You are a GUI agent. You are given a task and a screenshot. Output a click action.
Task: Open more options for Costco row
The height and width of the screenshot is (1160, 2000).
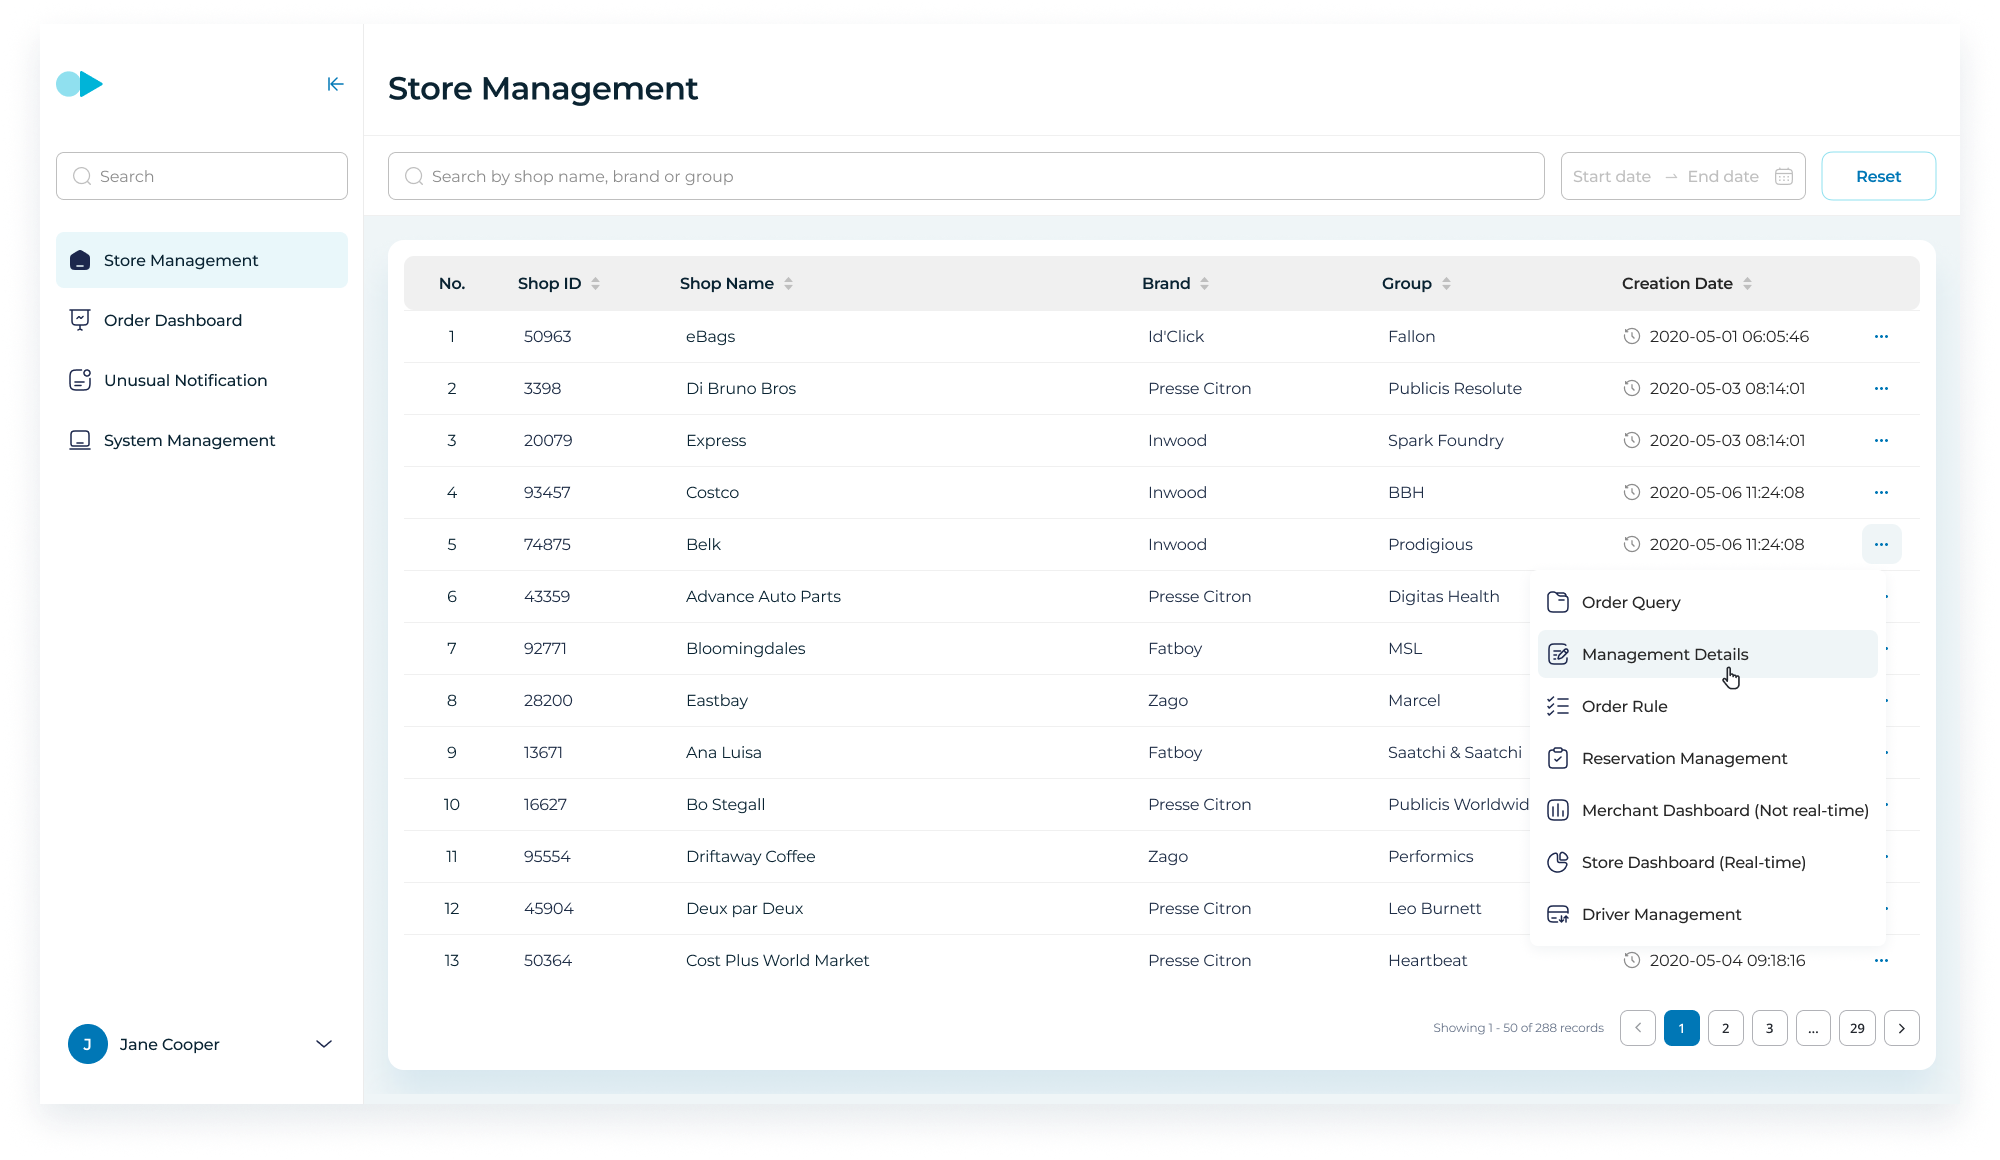1881,492
